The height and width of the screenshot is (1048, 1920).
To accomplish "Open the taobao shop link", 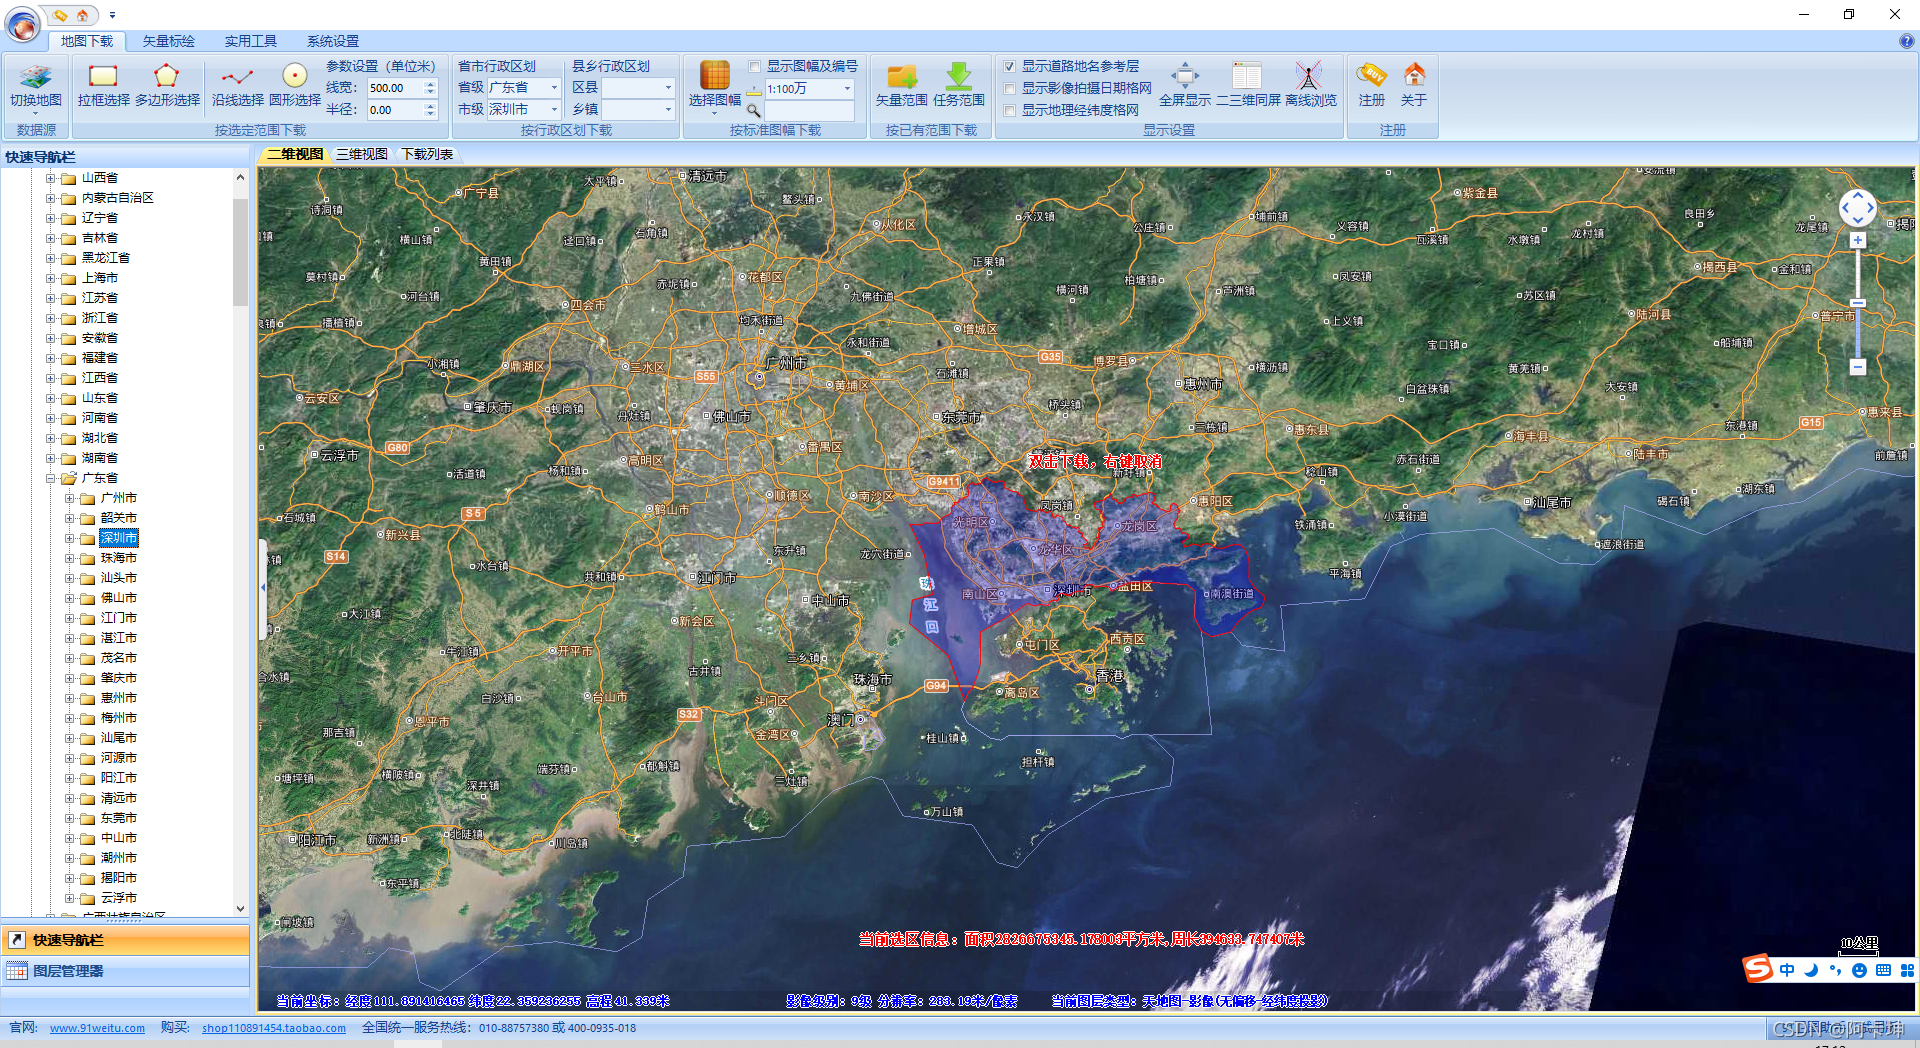I will (x=273, y=1028).
